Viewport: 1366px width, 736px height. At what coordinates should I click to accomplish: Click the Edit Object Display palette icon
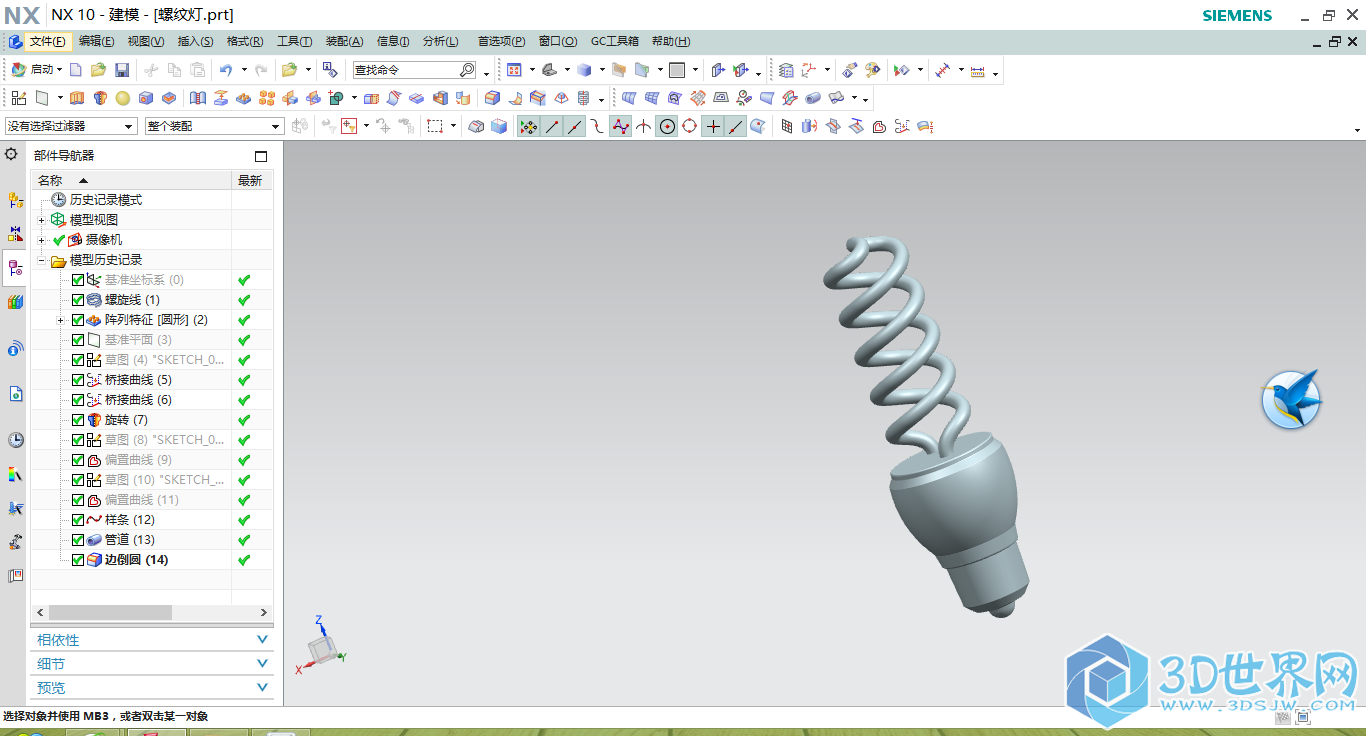(872, 70)
